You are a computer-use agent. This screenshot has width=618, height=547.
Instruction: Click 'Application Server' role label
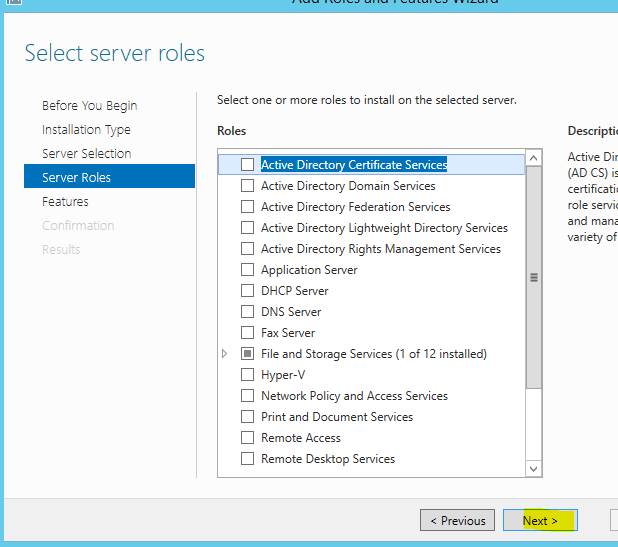tap(309, 270)
